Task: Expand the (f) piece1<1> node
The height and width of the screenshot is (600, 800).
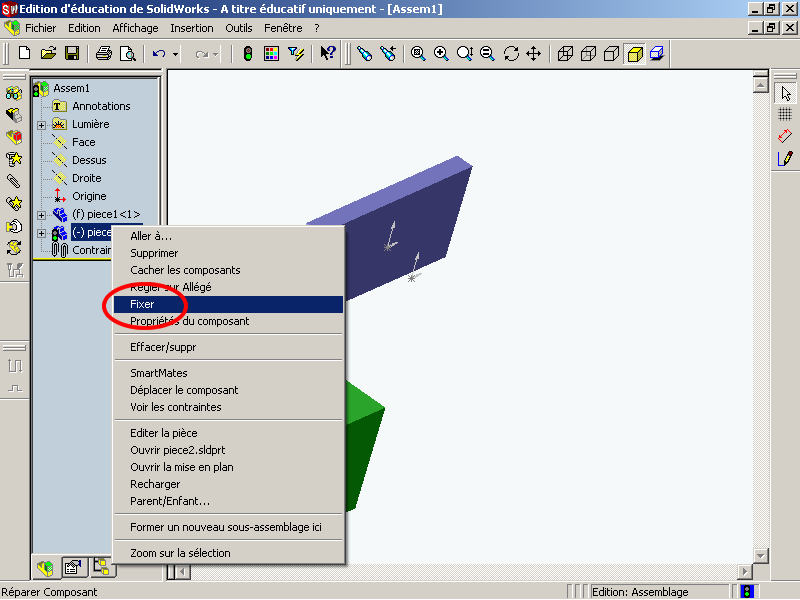Action: tap(42, 215)
